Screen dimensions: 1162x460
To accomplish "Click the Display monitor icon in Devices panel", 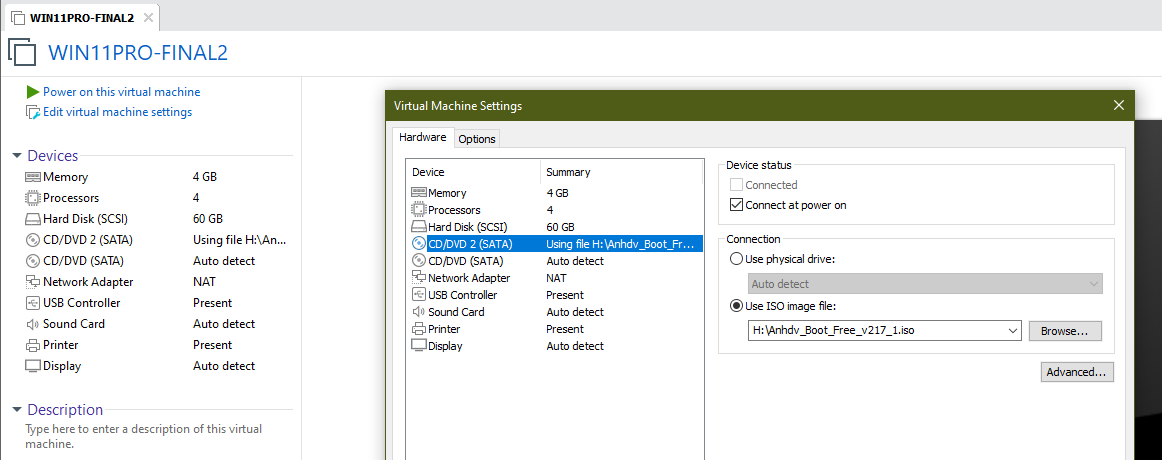I will [33, 366].
